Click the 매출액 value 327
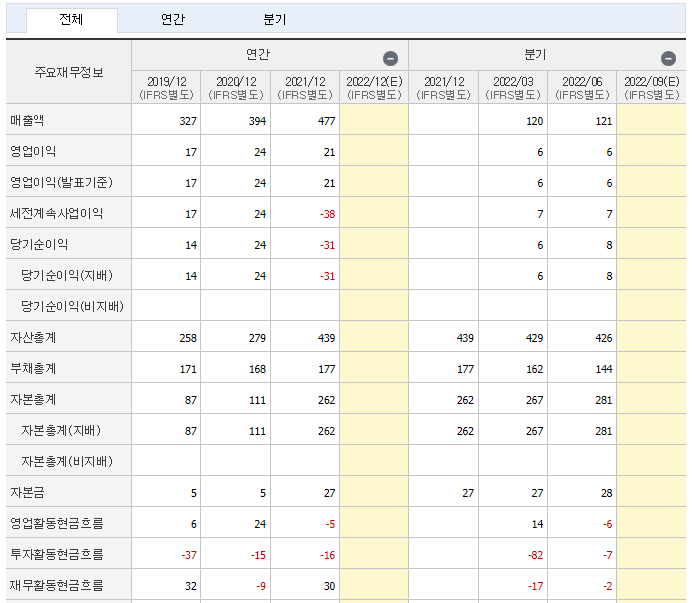This screenshot has height=603, width=692. point(188,121)
